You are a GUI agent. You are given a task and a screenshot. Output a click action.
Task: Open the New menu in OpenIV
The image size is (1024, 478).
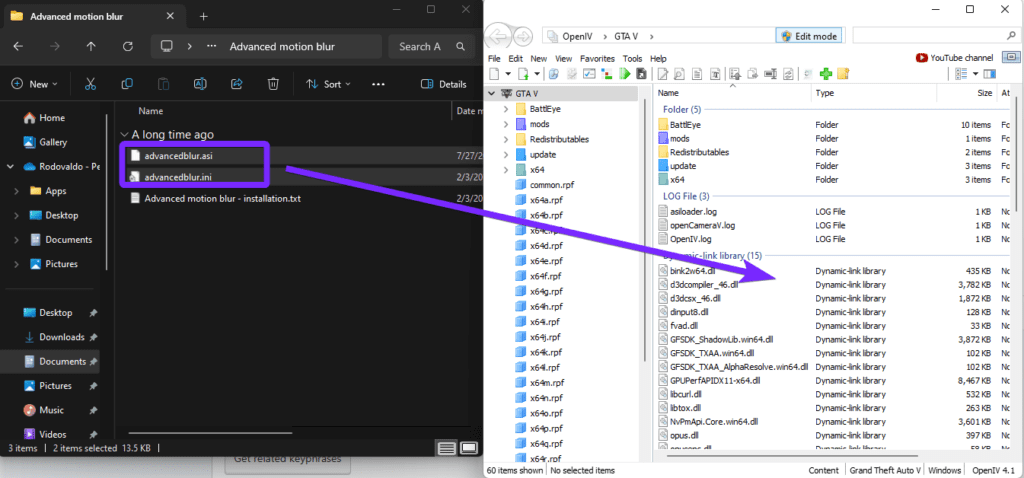click(x=539, y=58)
